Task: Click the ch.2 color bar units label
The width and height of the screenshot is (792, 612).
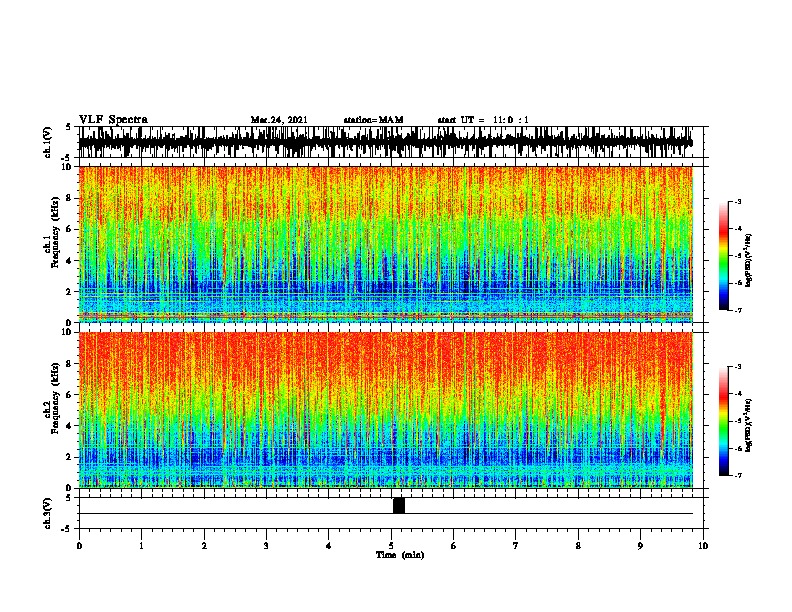Action: (749, 425)
